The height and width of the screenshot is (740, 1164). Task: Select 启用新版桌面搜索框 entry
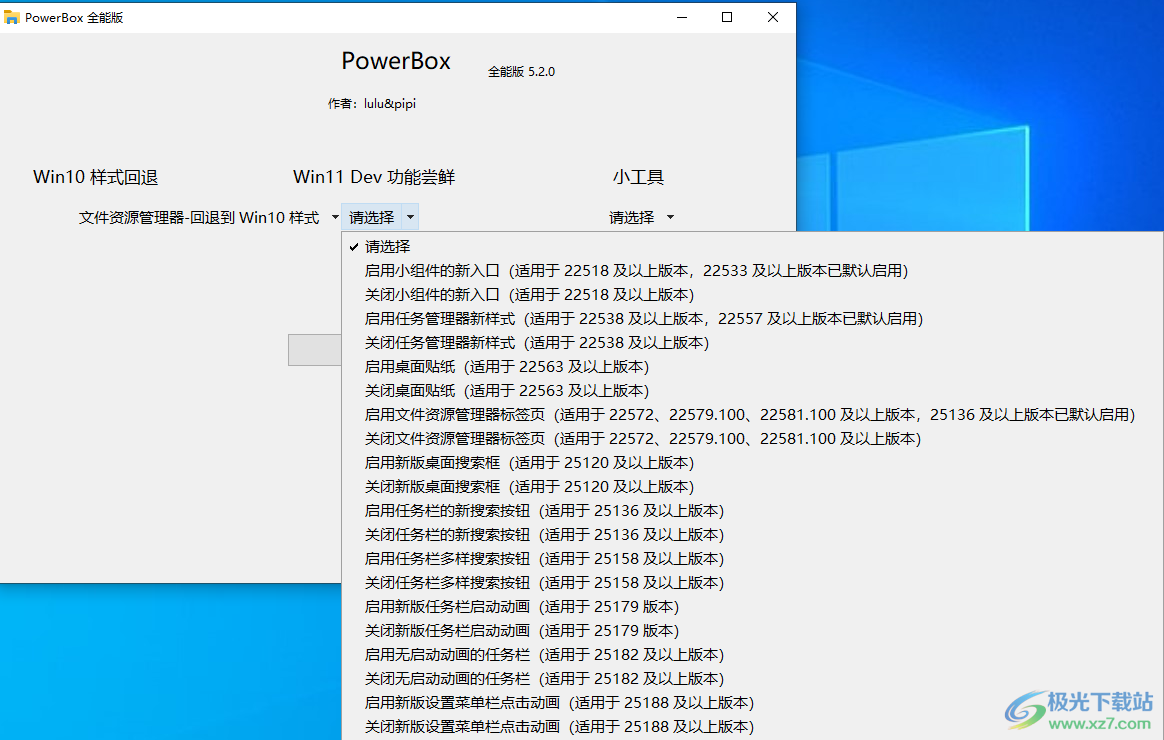(x=753, y=462)
